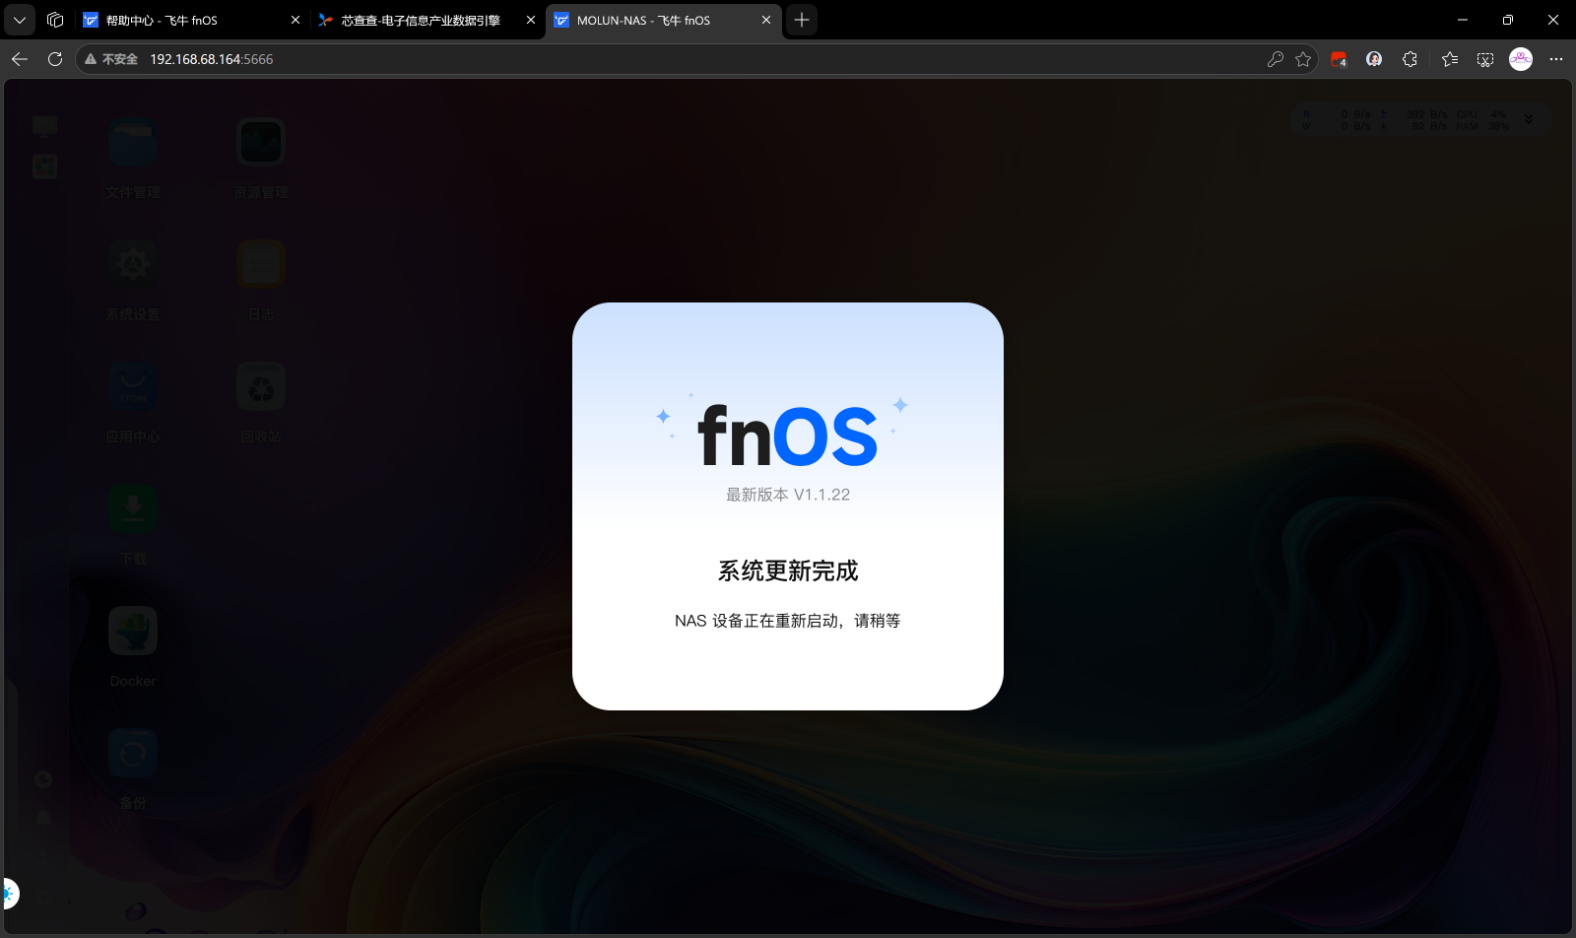Open the 日志 log app icon
Viewport: 1576px width, 938px height.
pos(261,265)
